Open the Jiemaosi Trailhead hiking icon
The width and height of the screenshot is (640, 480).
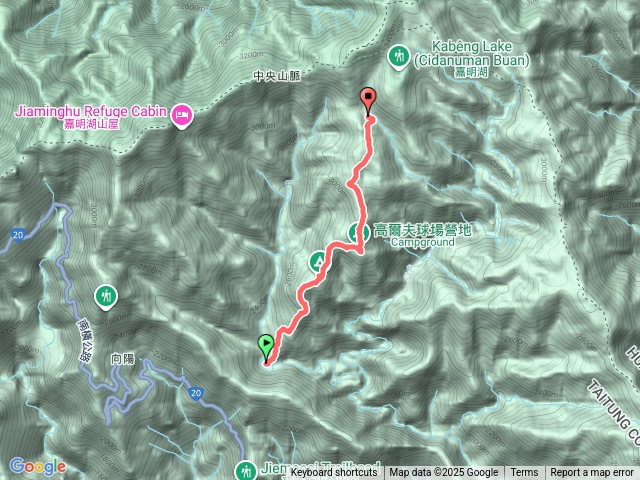coord(246,470)
